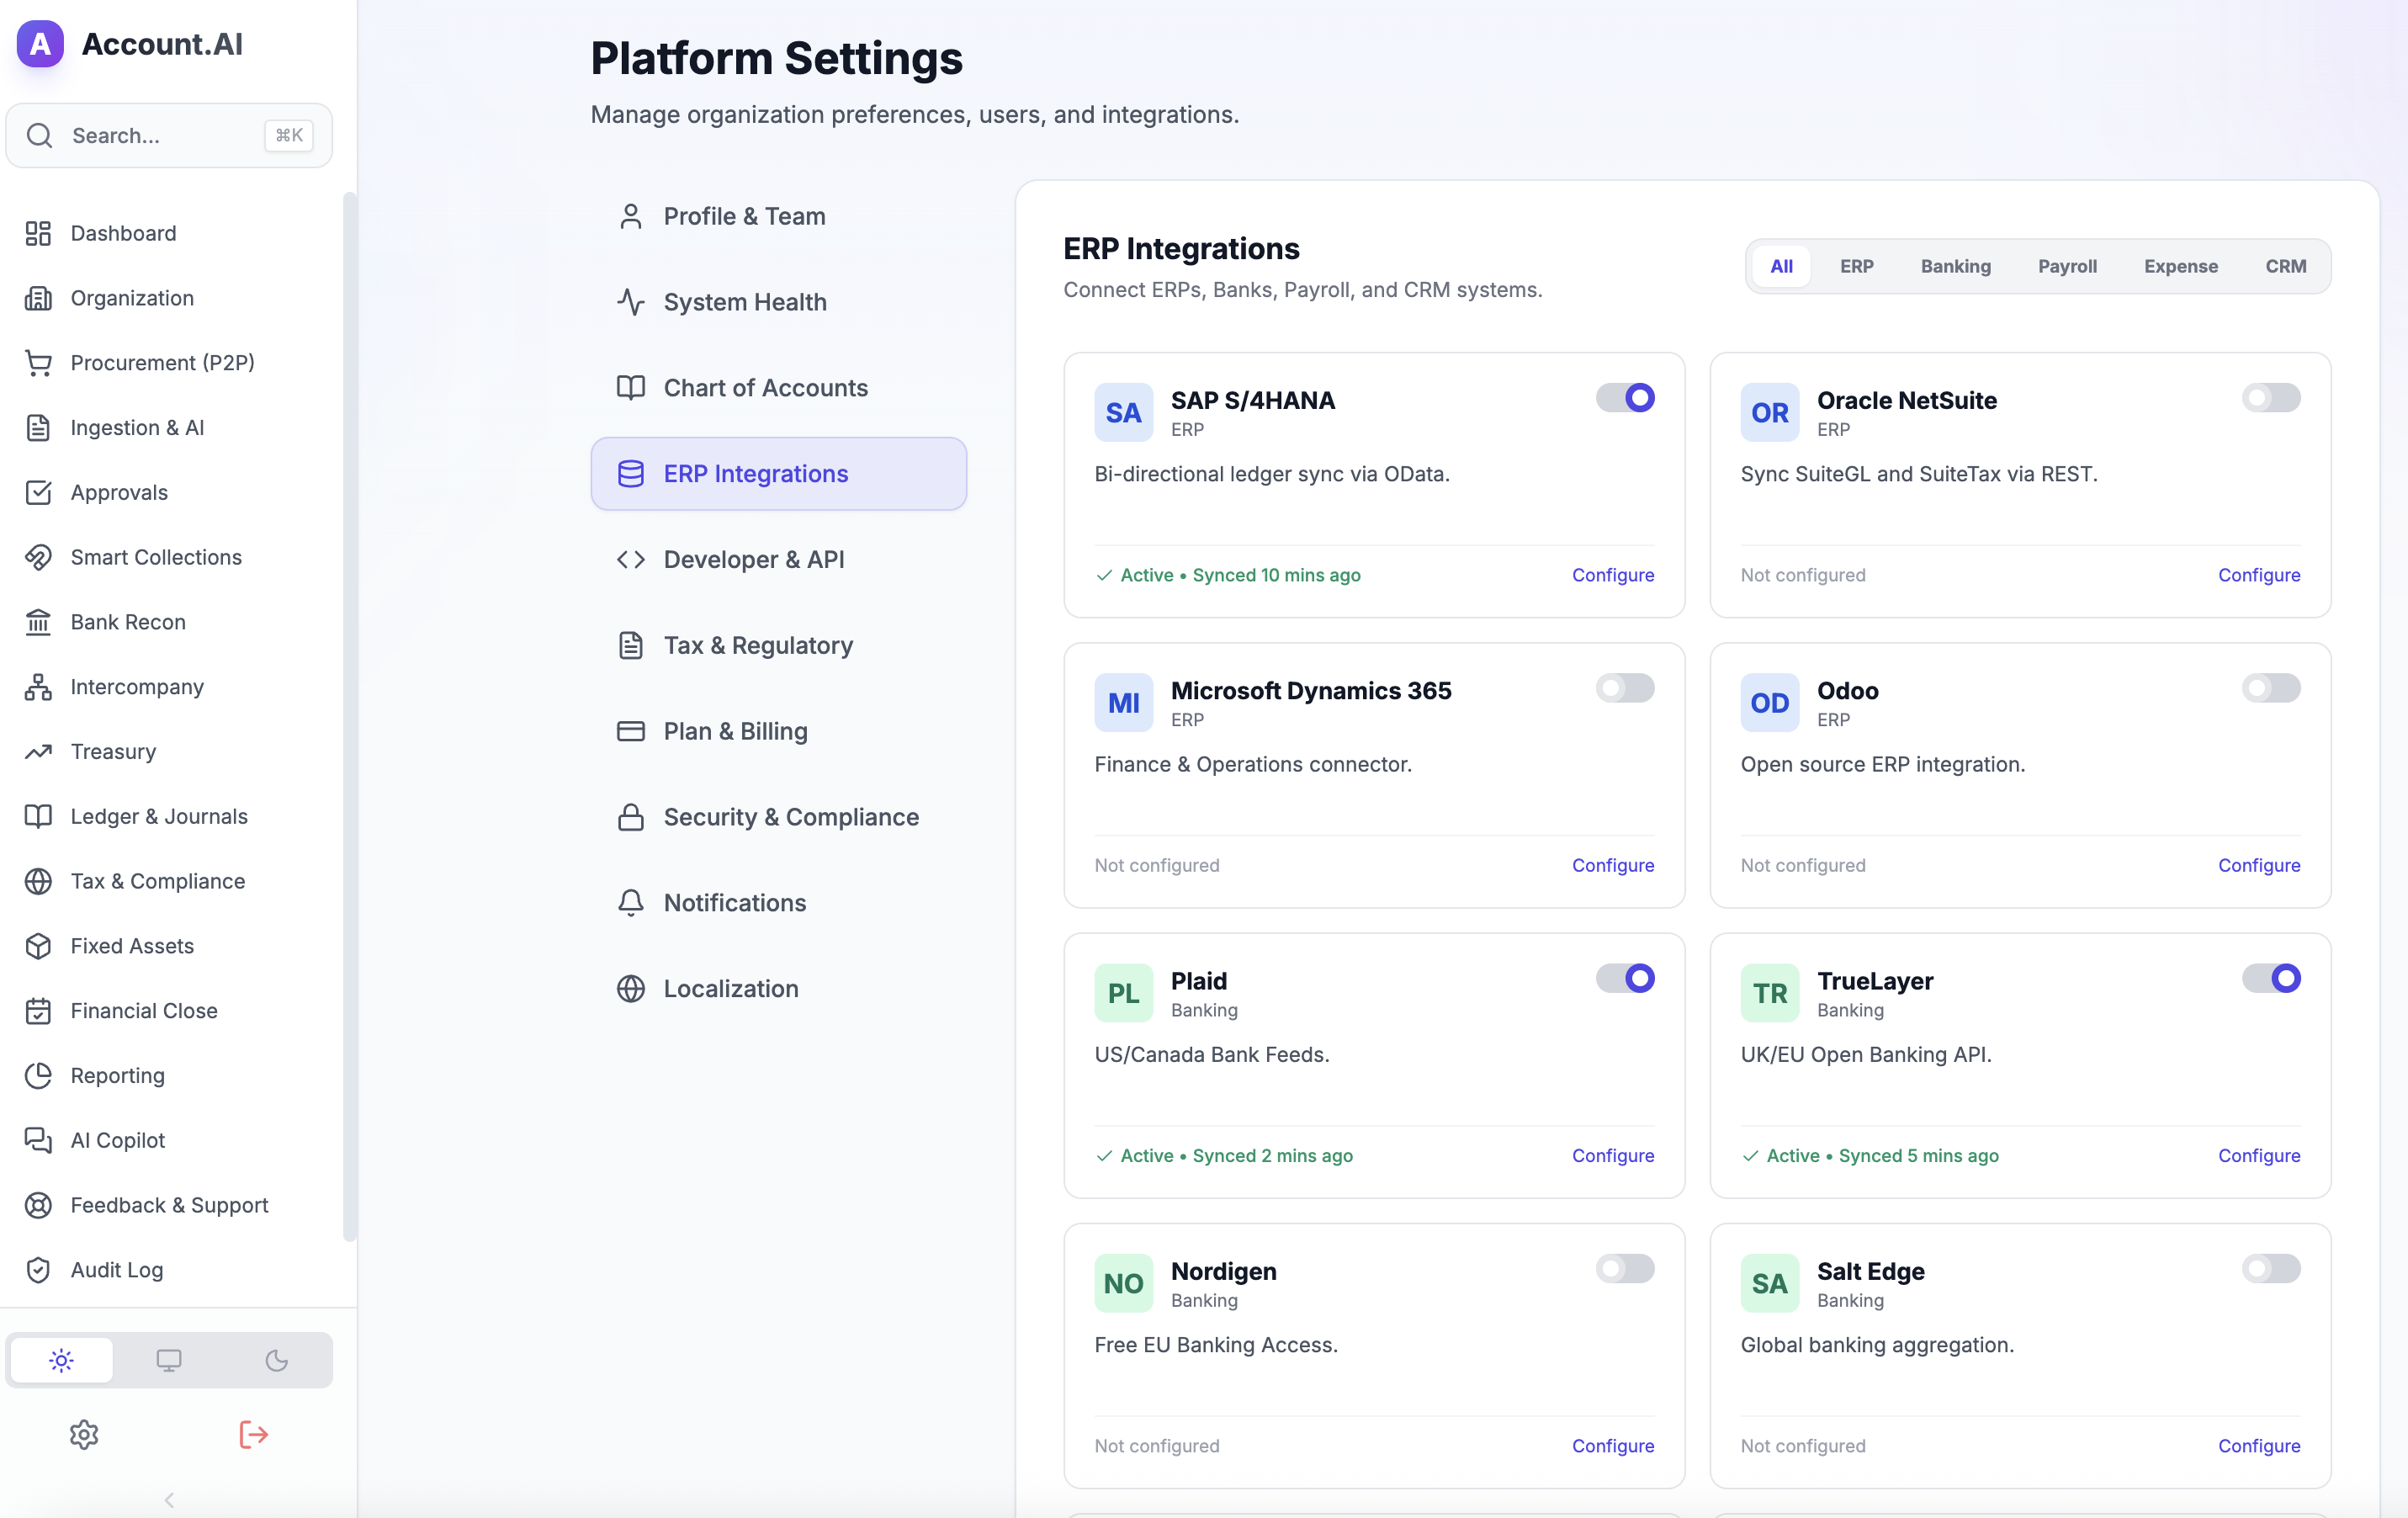Collapse the sidebar with the chevron arrow
This screenshot has width=2408, height=1518.
pos(169,1499)
